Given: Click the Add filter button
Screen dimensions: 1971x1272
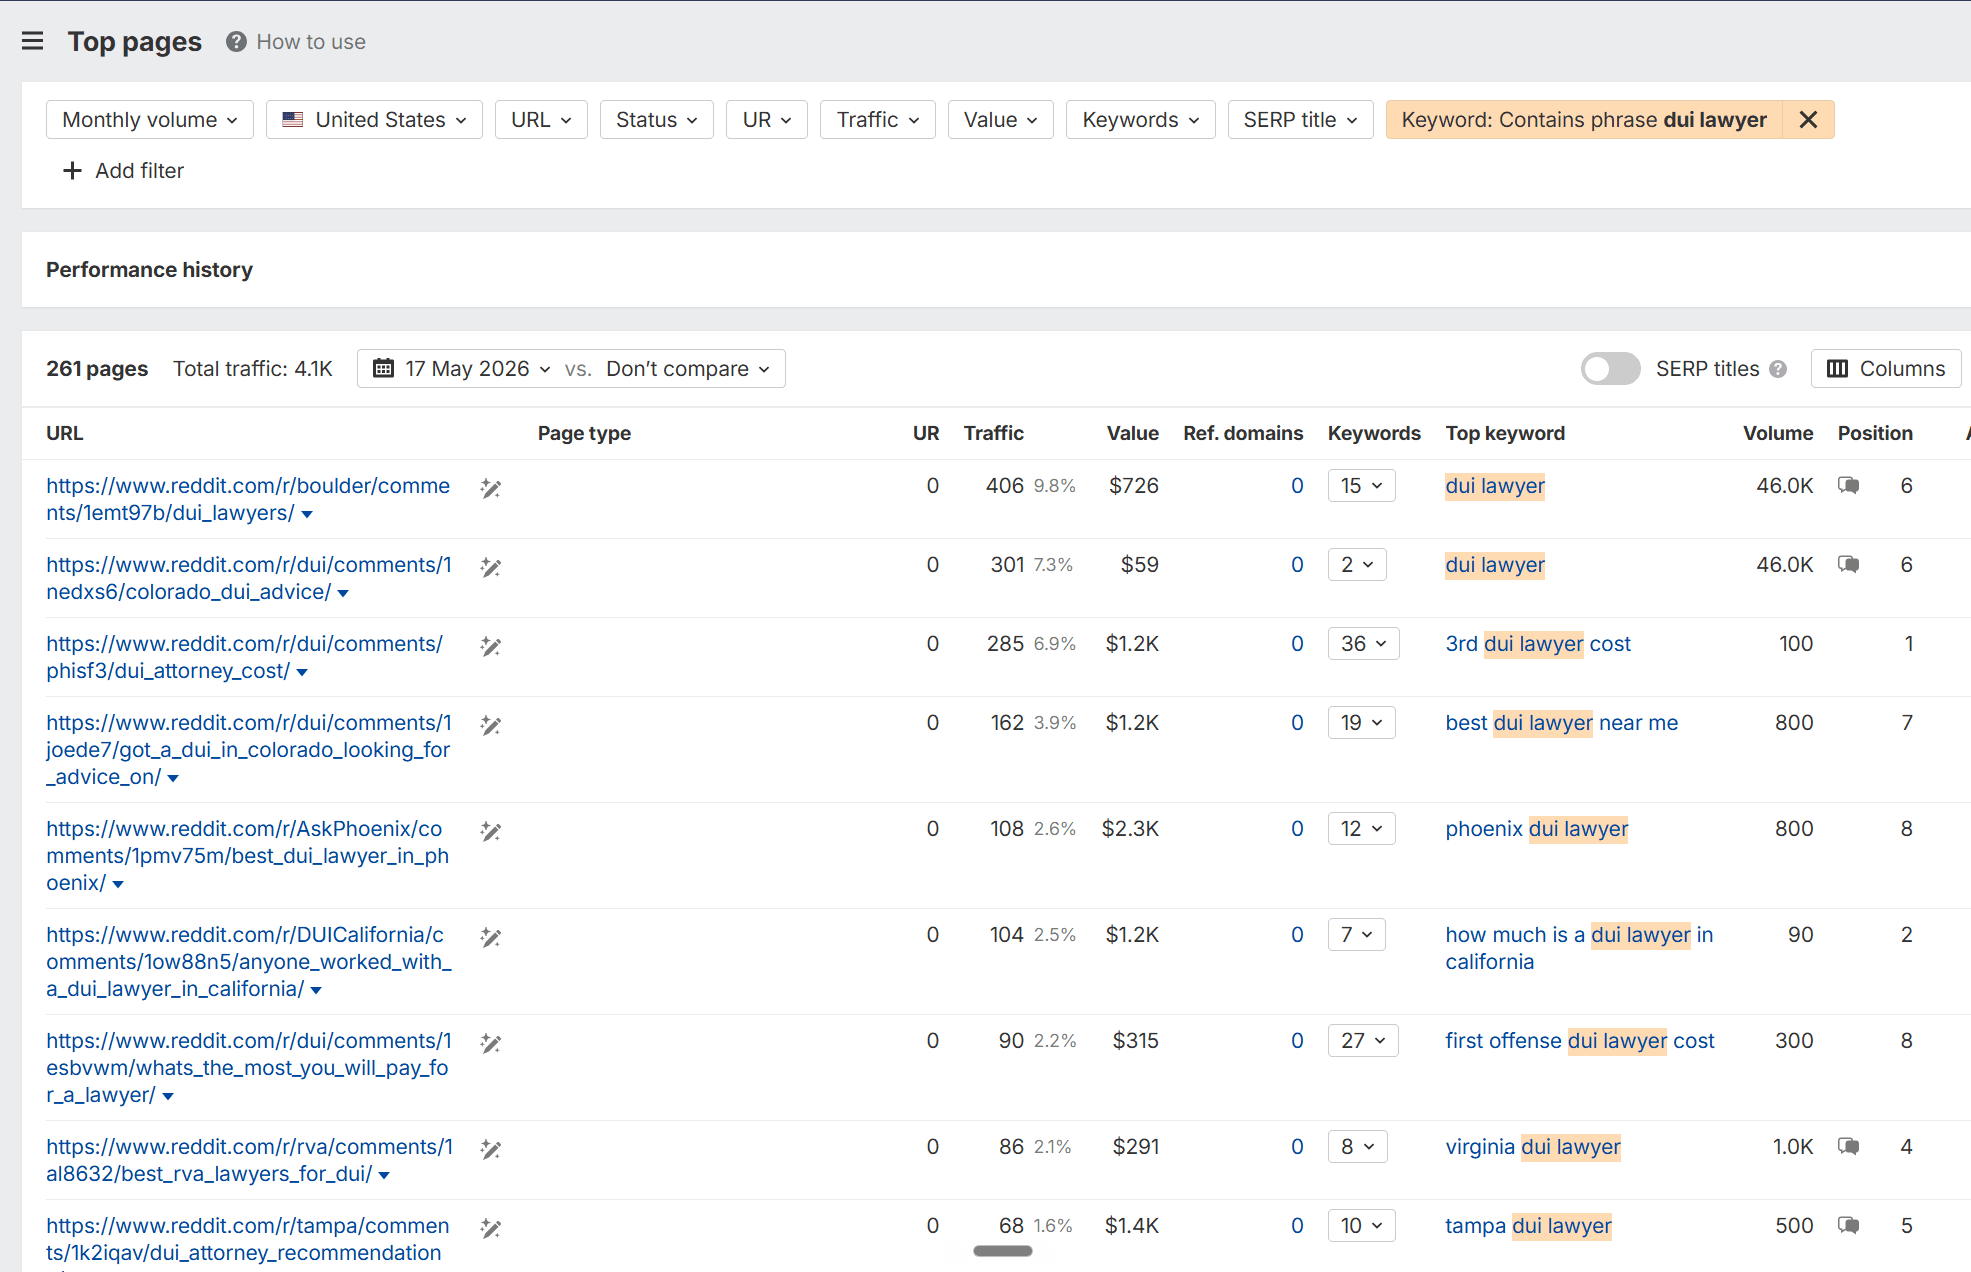Looking at the screenshot, I should [x=123, y=171].
